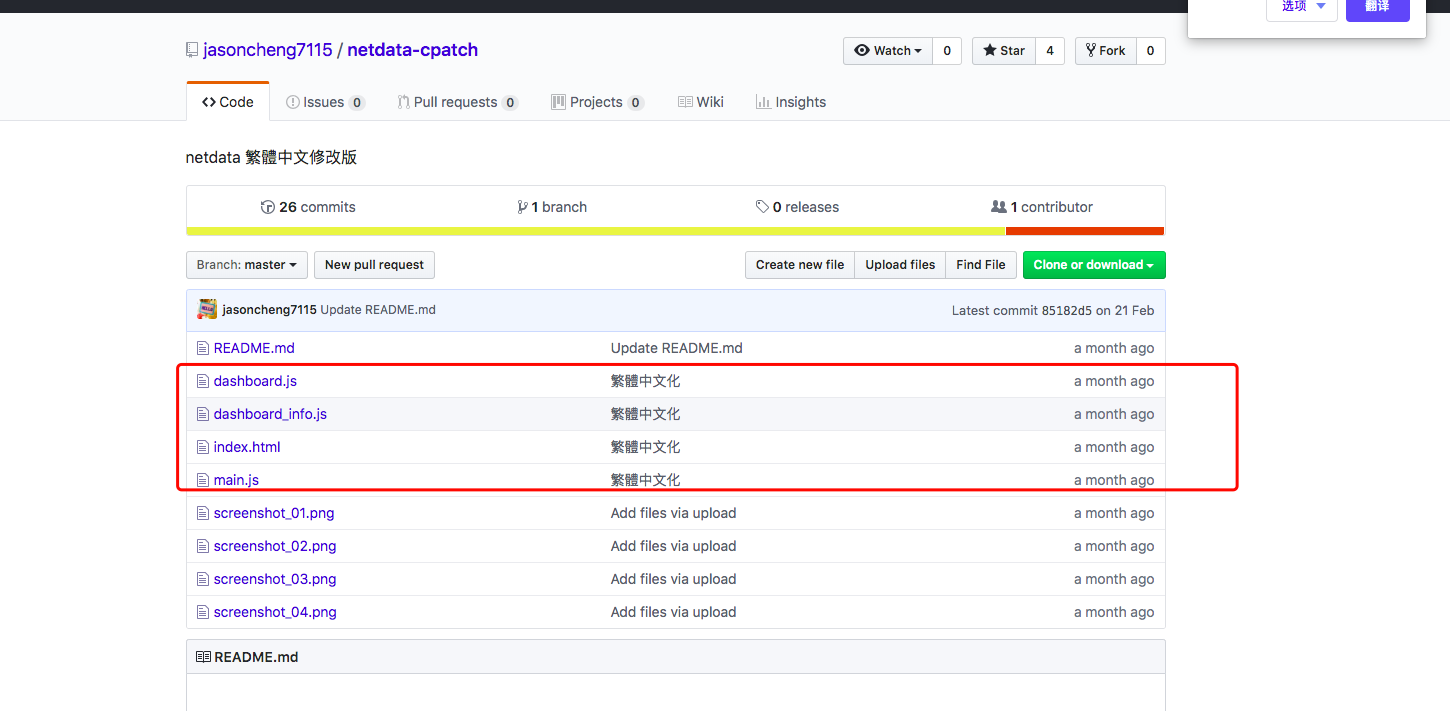Open screenshot_03.png file
This screenshot has width=1450, height=711.
coord(275,579)
